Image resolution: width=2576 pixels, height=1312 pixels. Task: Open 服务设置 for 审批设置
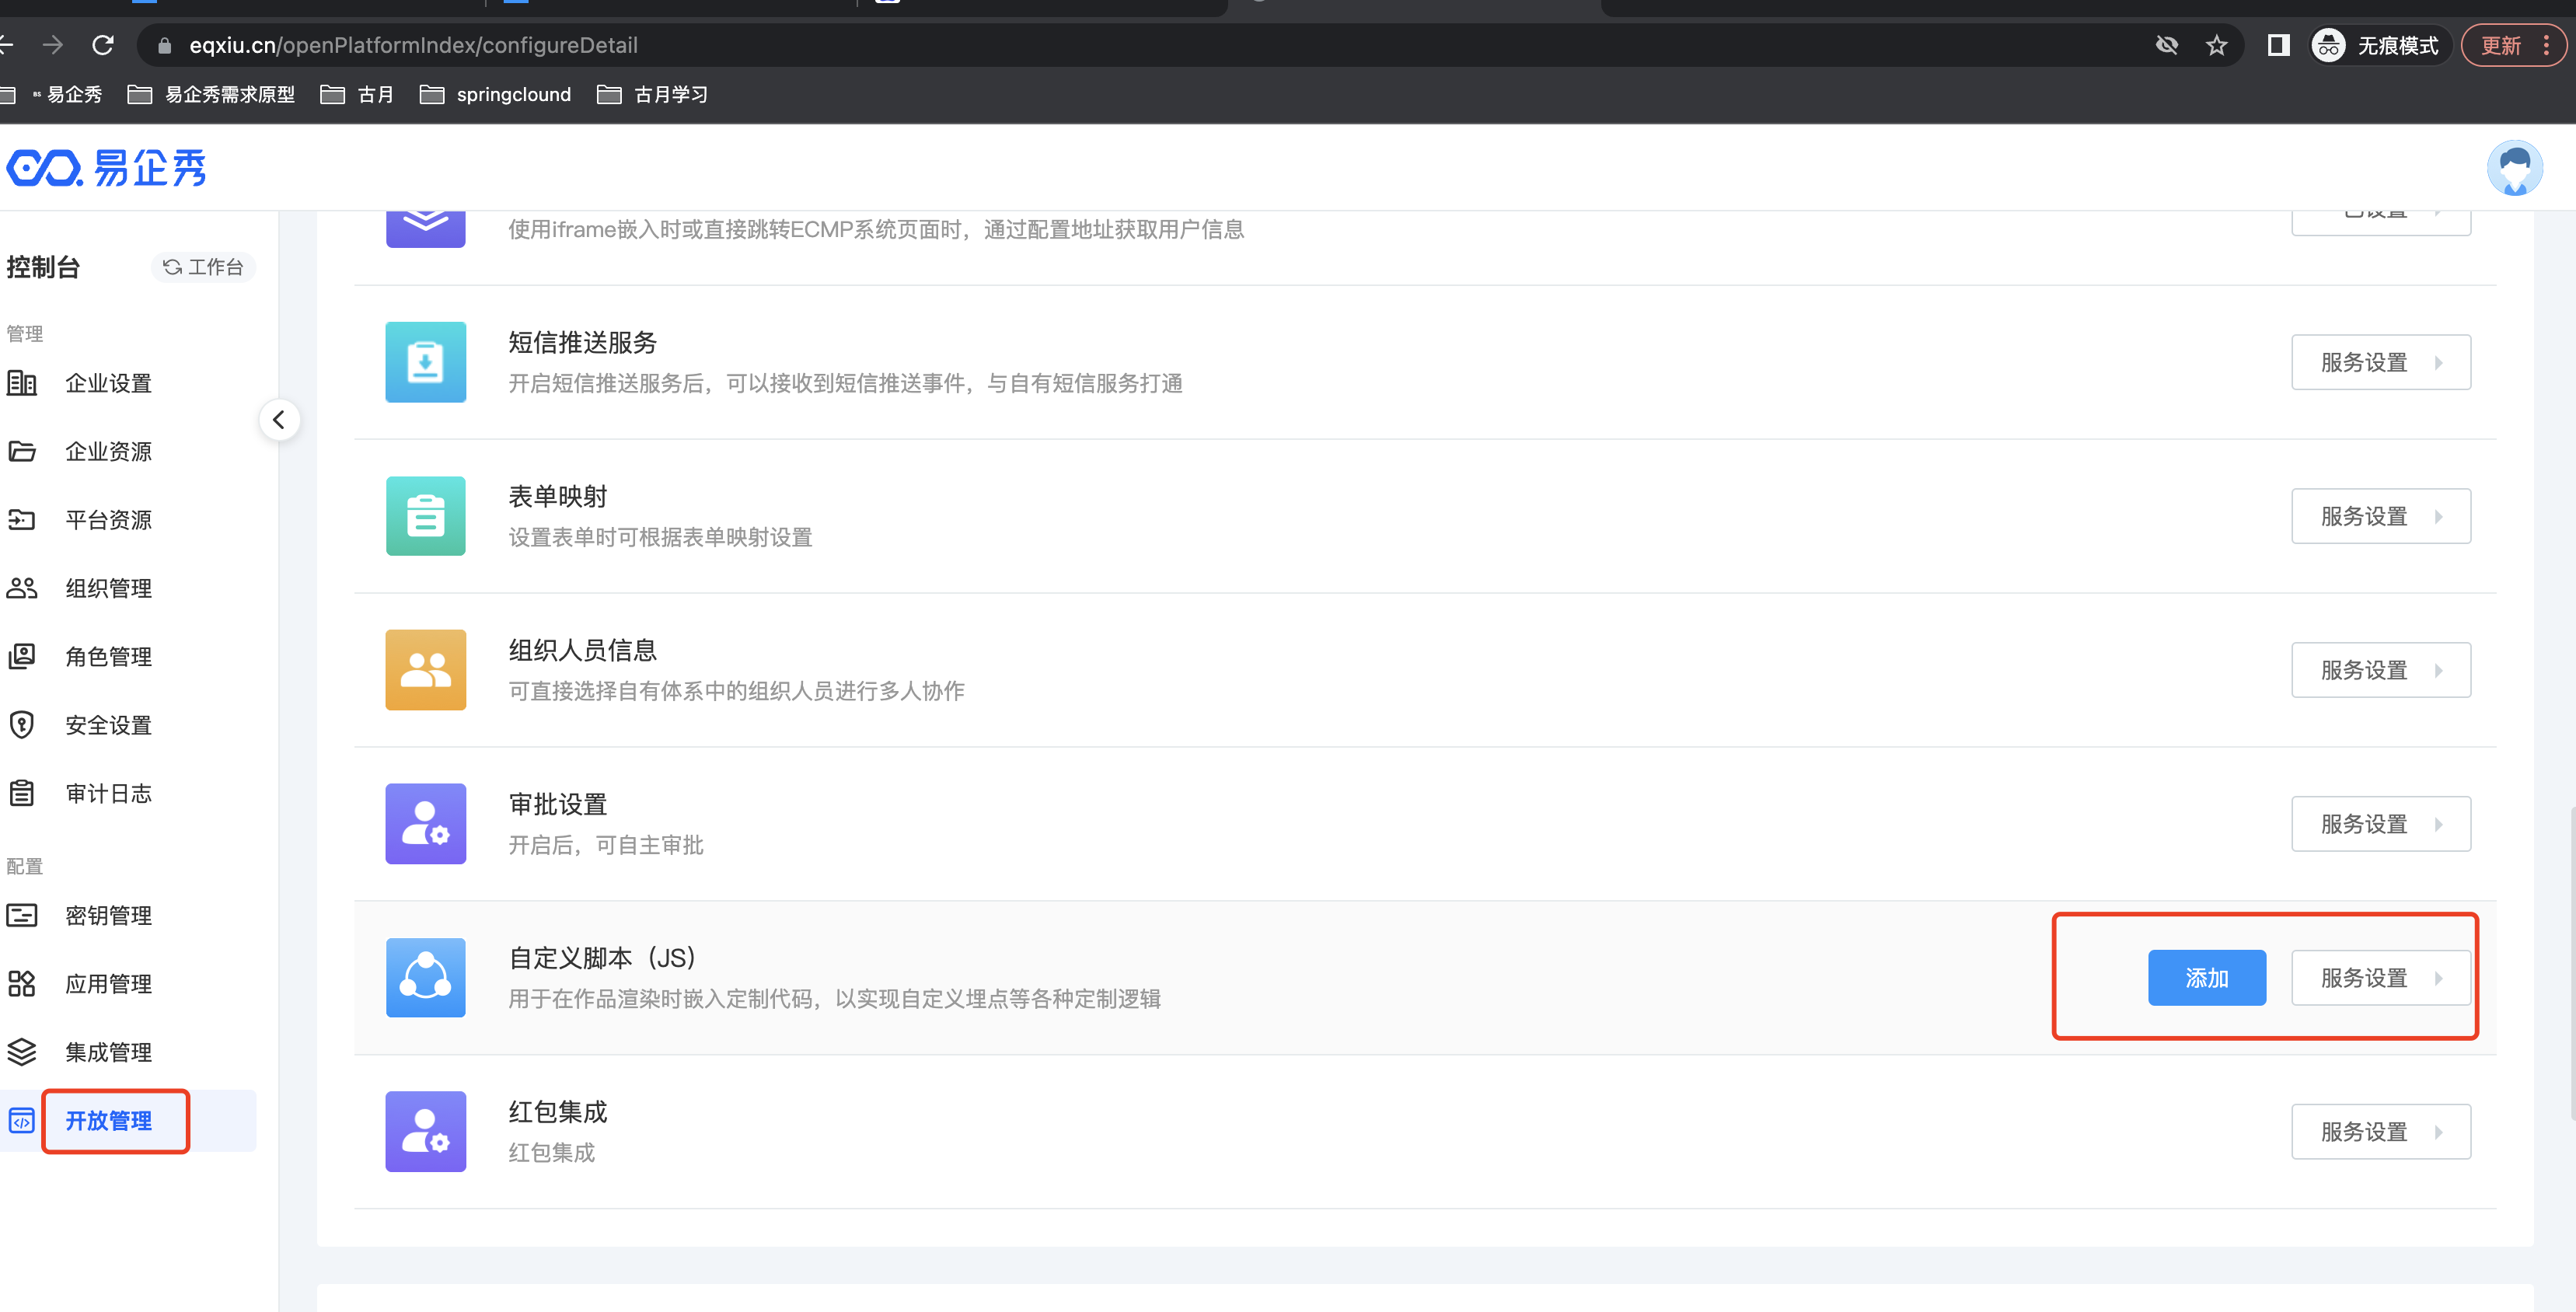(x=2380, y=824)
